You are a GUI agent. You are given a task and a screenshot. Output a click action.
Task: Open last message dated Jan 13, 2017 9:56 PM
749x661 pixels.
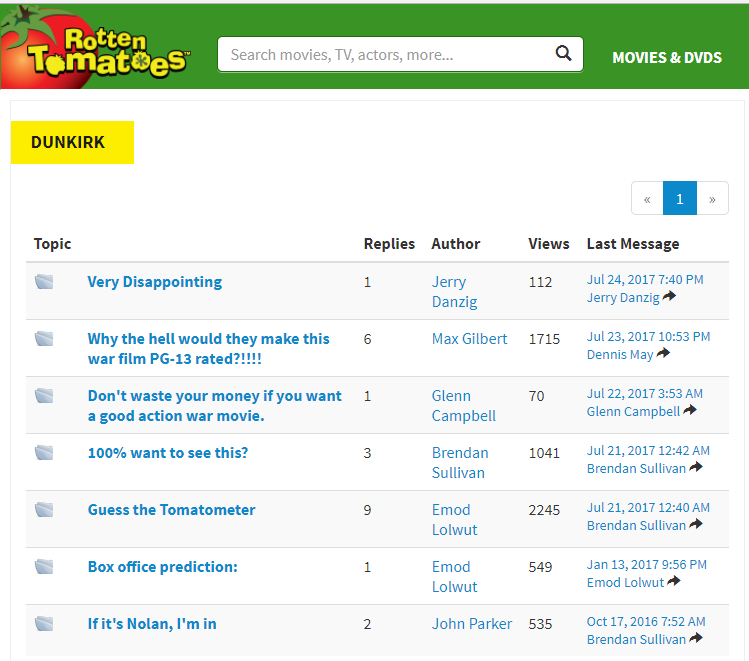pyautogui.click(x=646, y=565)
